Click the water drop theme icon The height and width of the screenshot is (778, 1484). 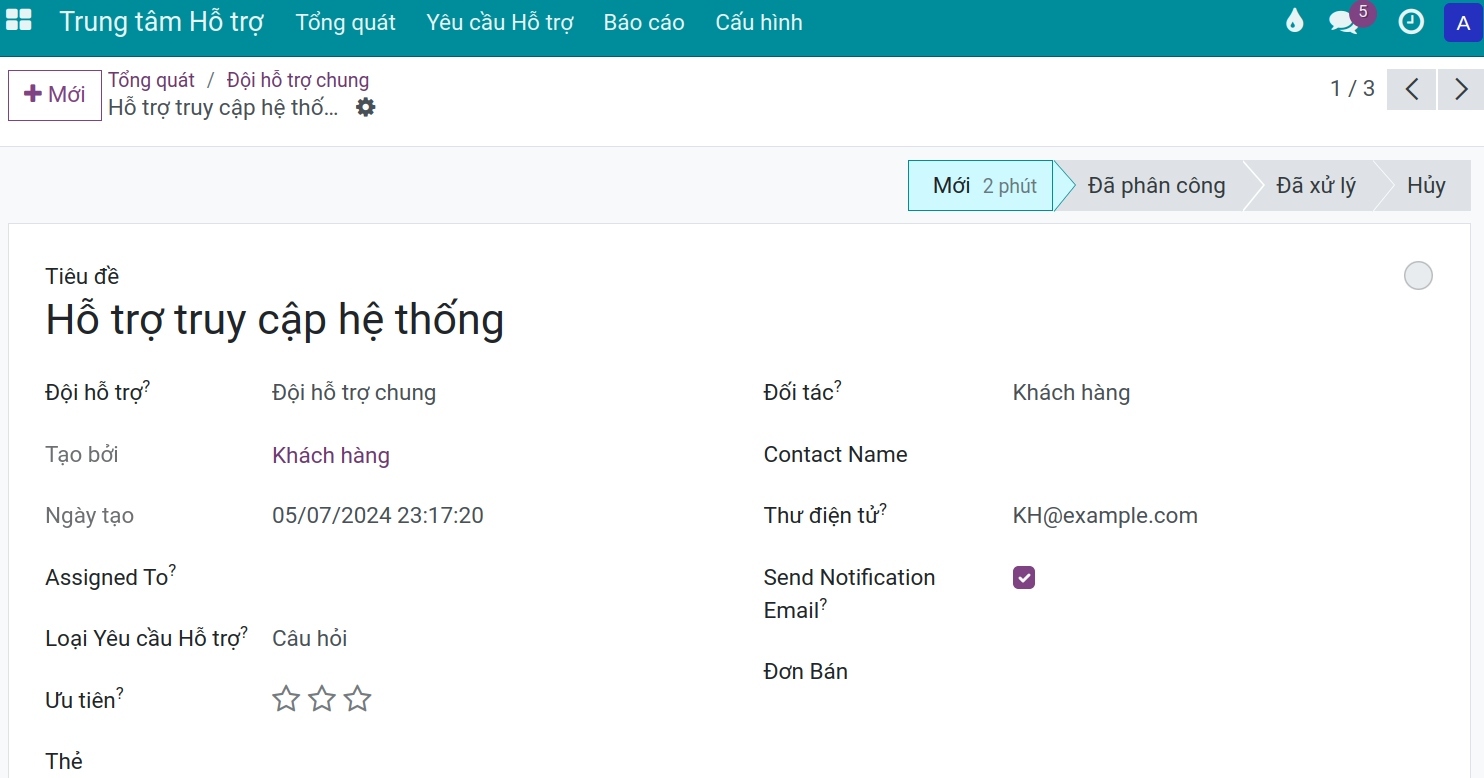[1295, 21]
